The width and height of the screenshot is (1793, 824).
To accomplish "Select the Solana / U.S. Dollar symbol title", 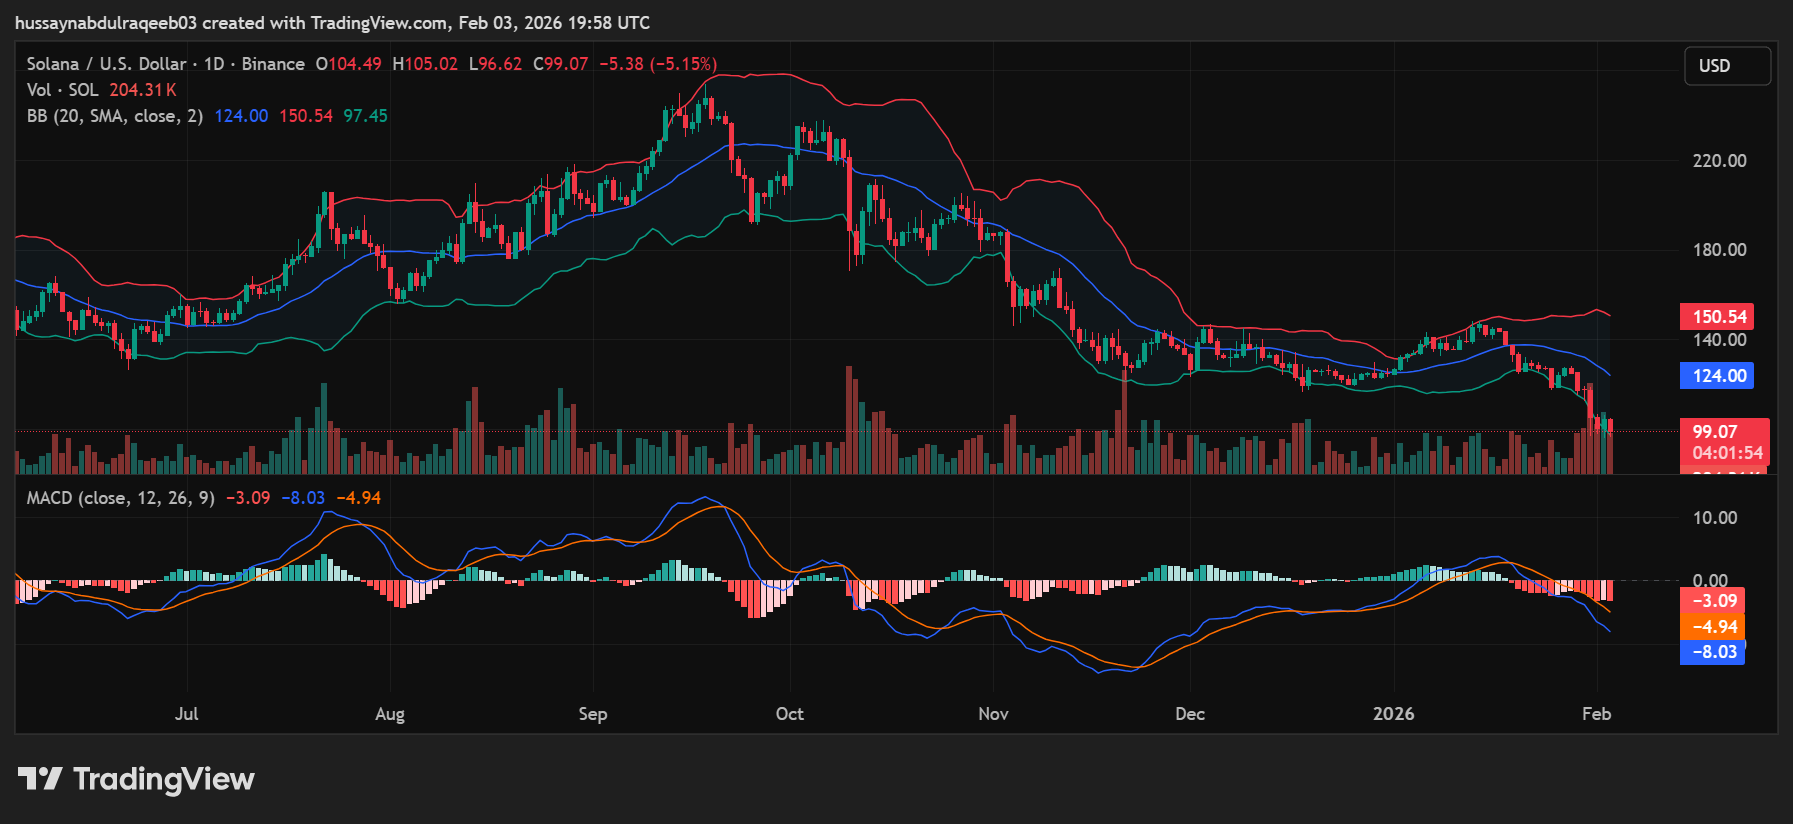I will point(106,64).
